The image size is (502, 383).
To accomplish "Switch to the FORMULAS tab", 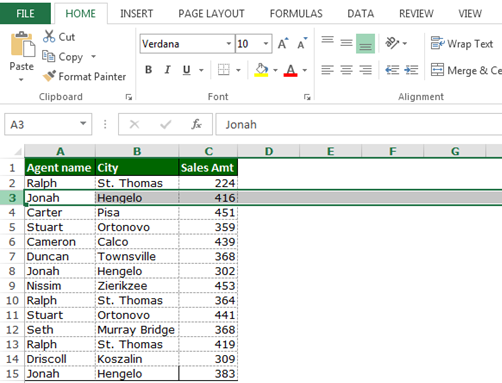I will click(296, 13).
